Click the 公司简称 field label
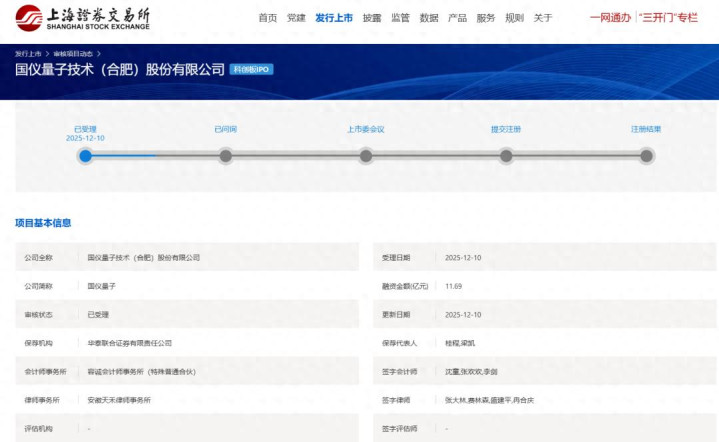 point(39,286)
